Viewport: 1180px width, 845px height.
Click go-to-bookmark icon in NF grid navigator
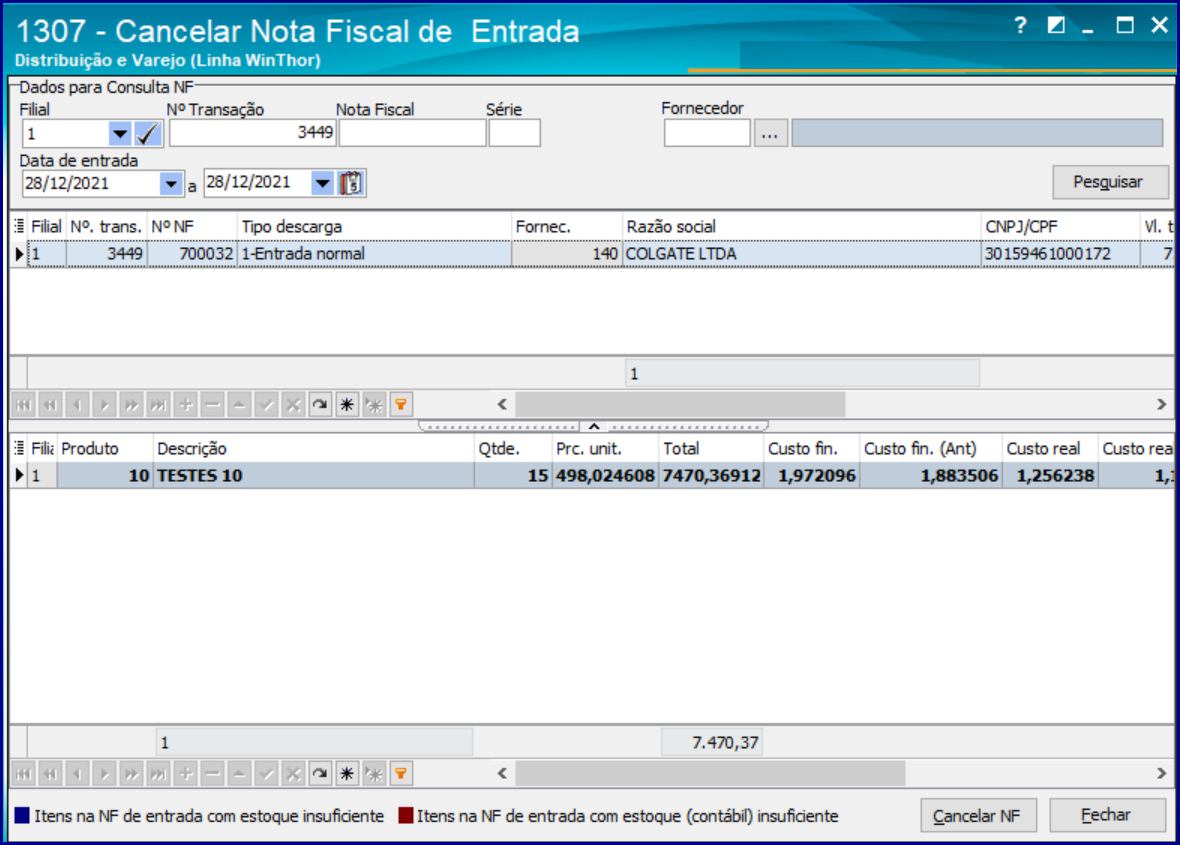[374, 405]
